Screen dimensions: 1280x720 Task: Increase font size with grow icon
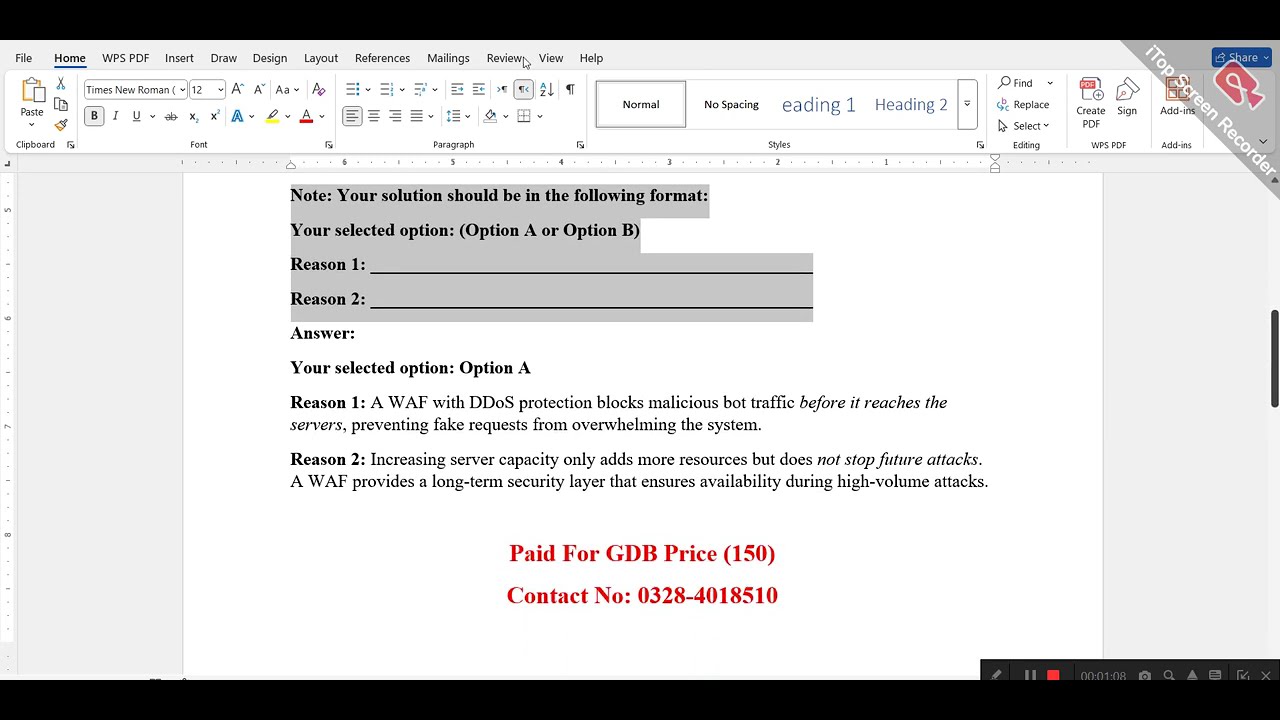237,89
